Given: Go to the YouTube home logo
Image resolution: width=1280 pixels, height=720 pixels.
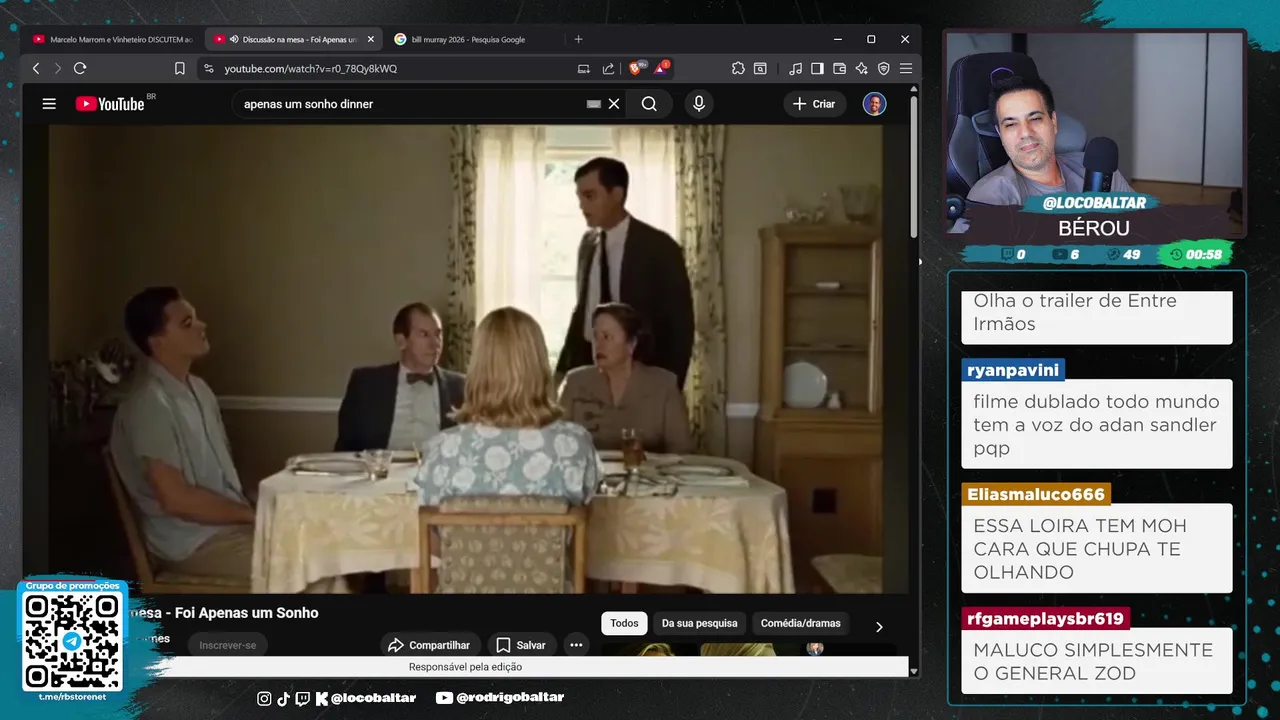Looking at the screenshot, I should pyautogui.click(x=110, y=104).
